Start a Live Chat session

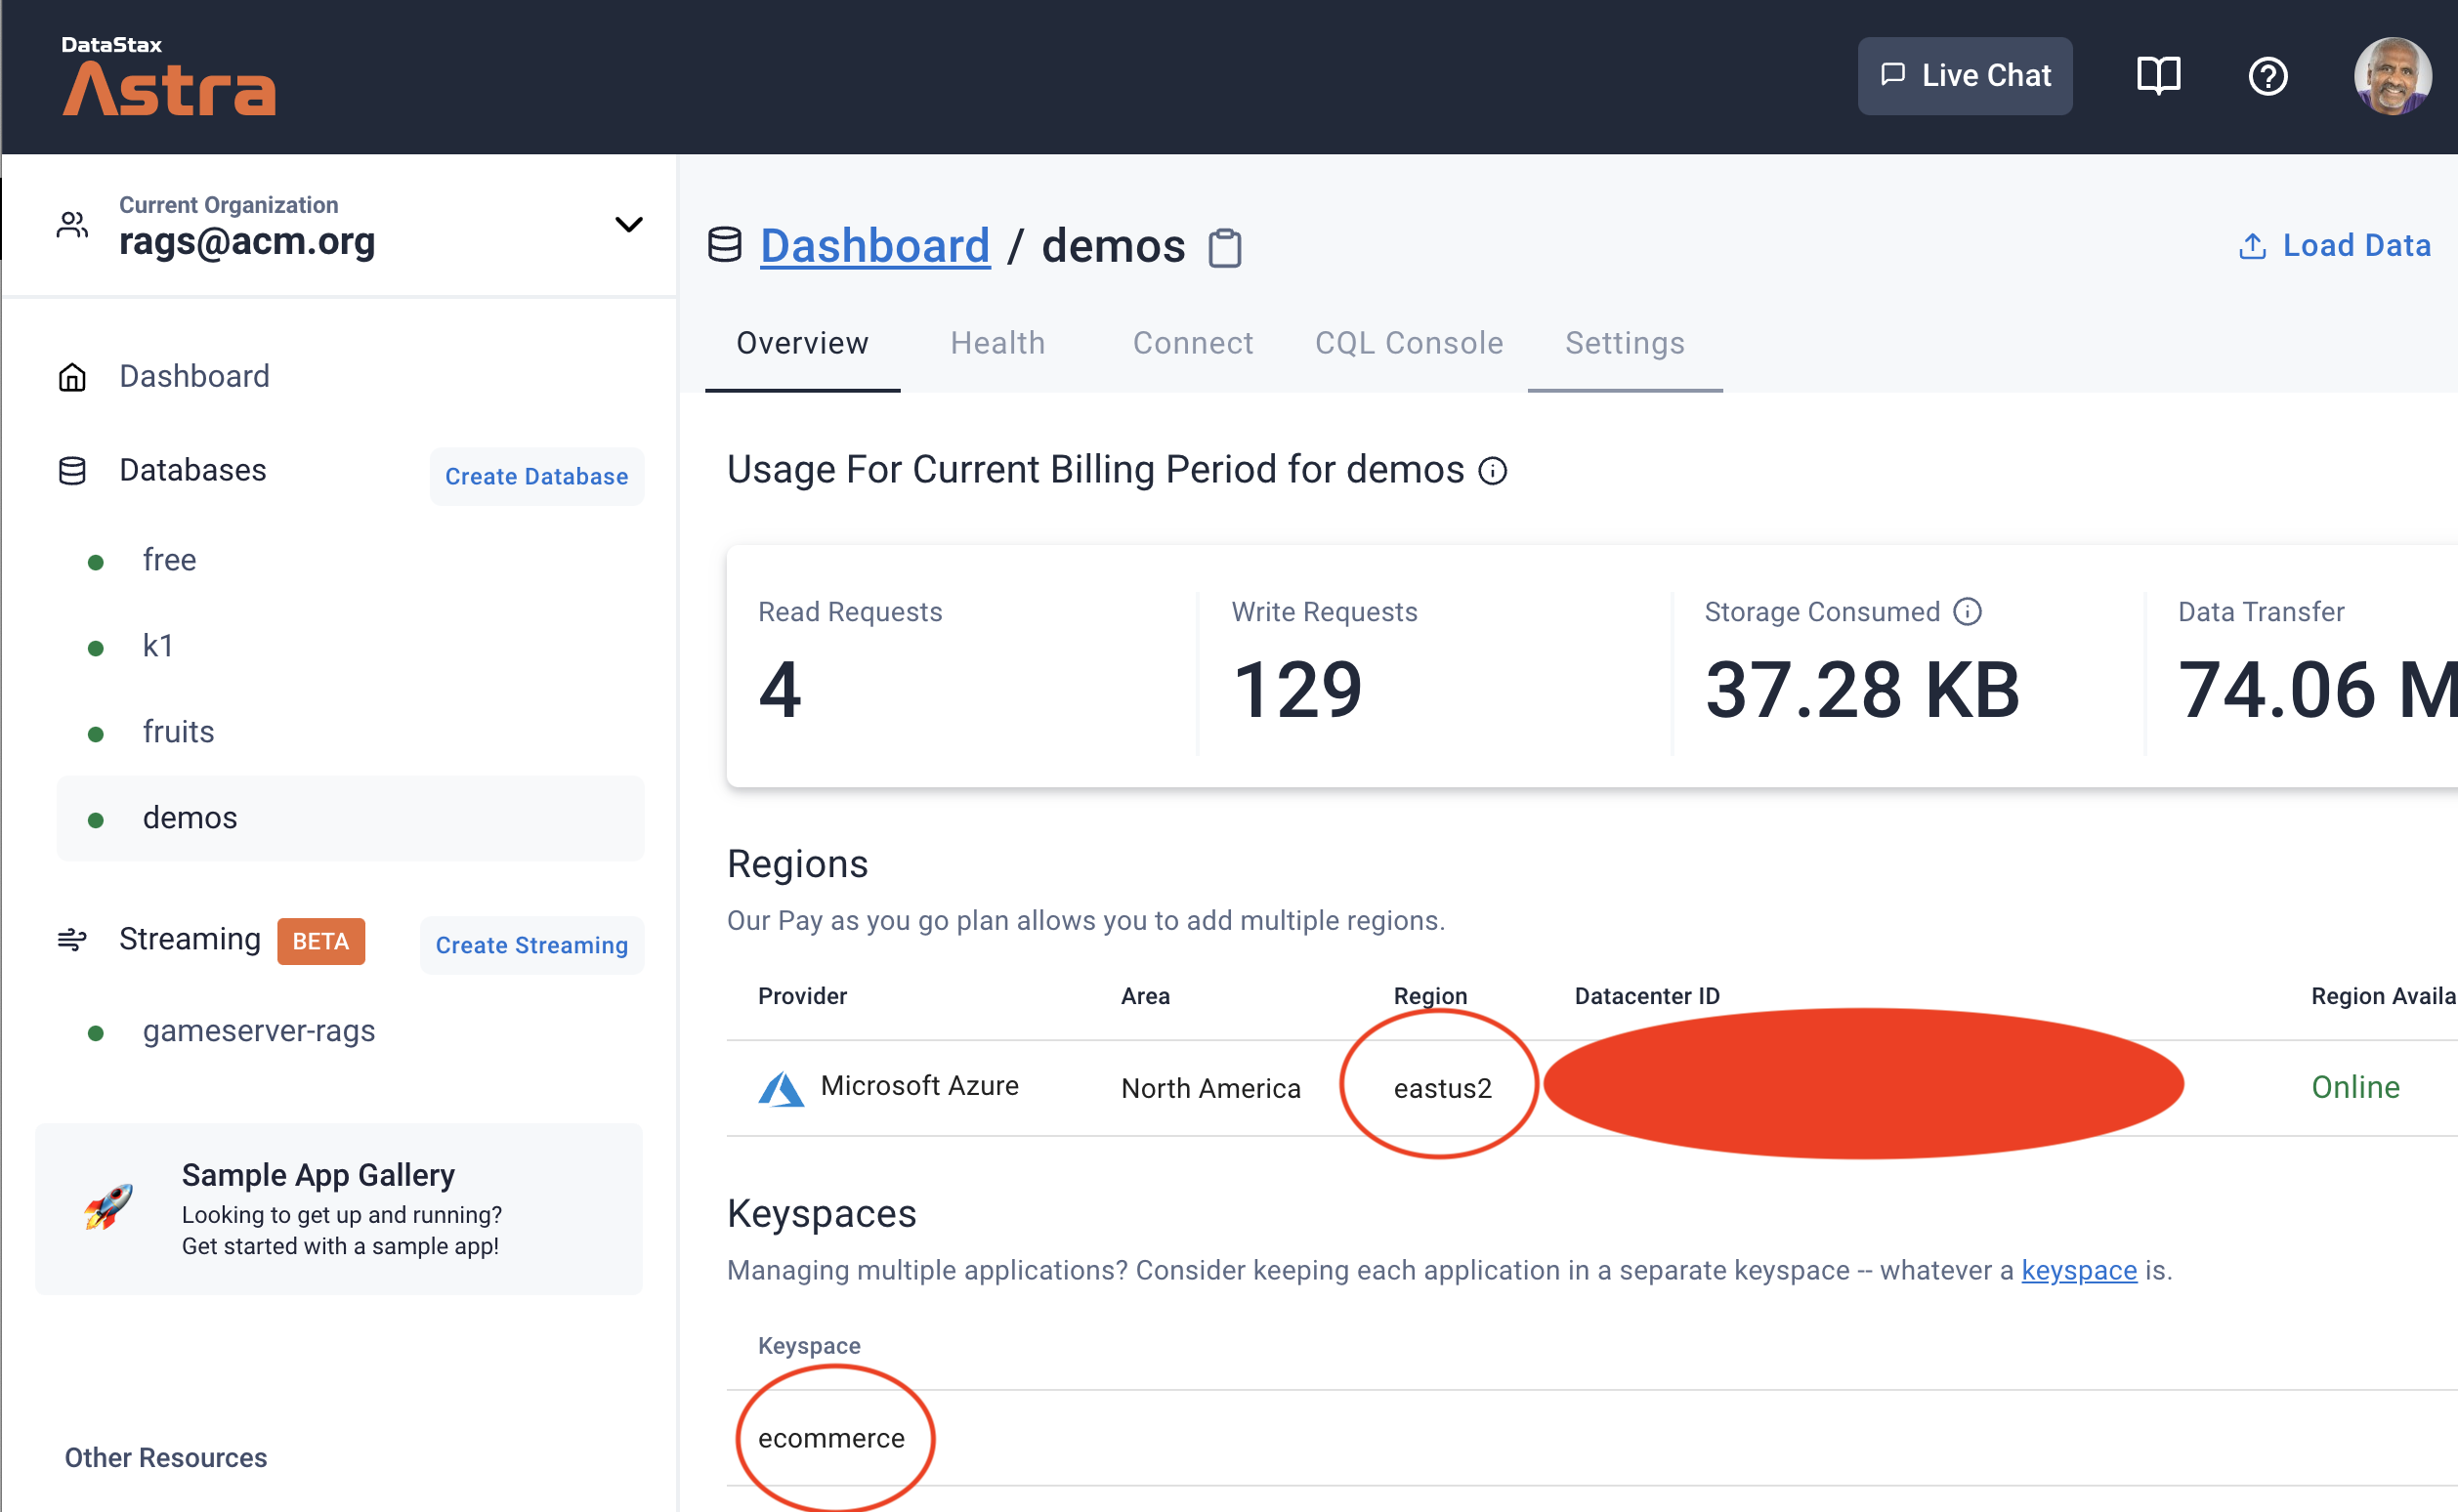(x=1964, y=76)
